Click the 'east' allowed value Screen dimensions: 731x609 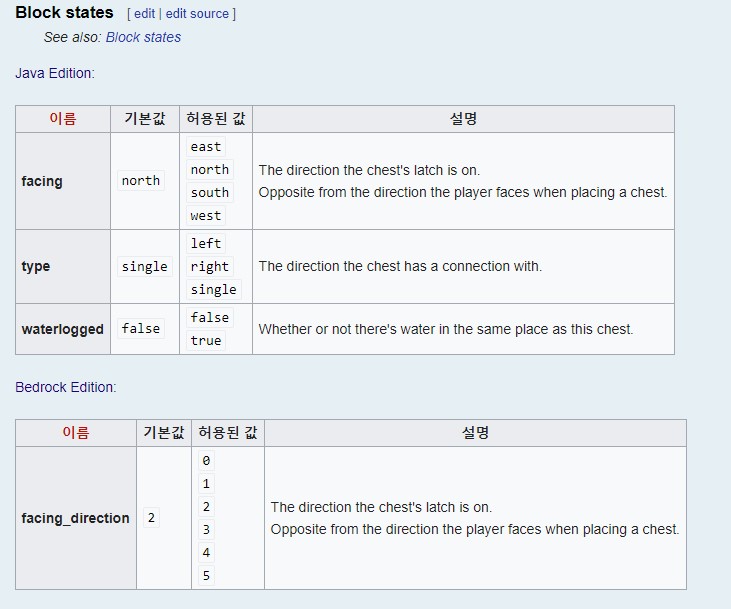tap(206, 146)
